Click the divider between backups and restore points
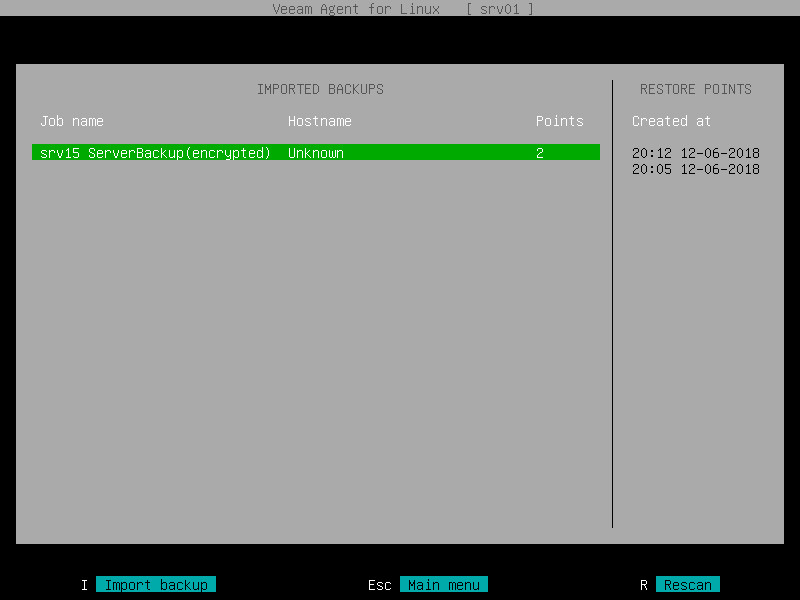The width and height of the screenshot is (800, 600). (612, 300)
